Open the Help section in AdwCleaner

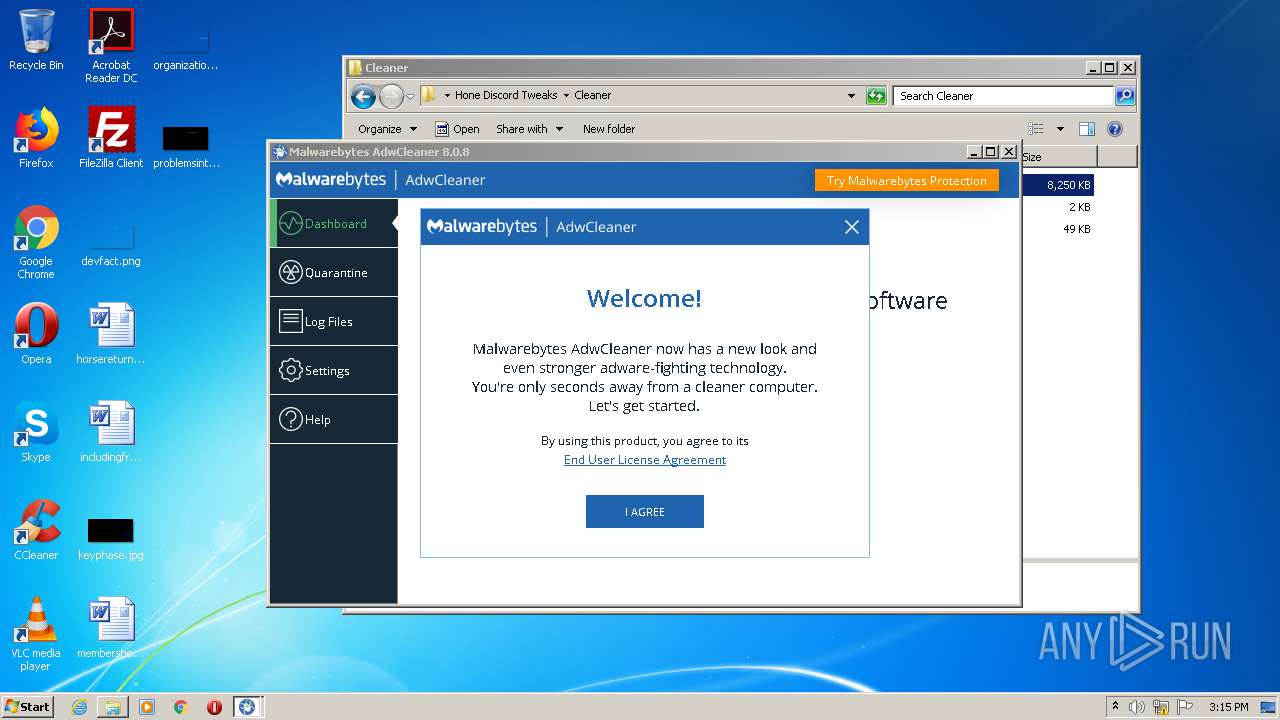pos(334,419)
